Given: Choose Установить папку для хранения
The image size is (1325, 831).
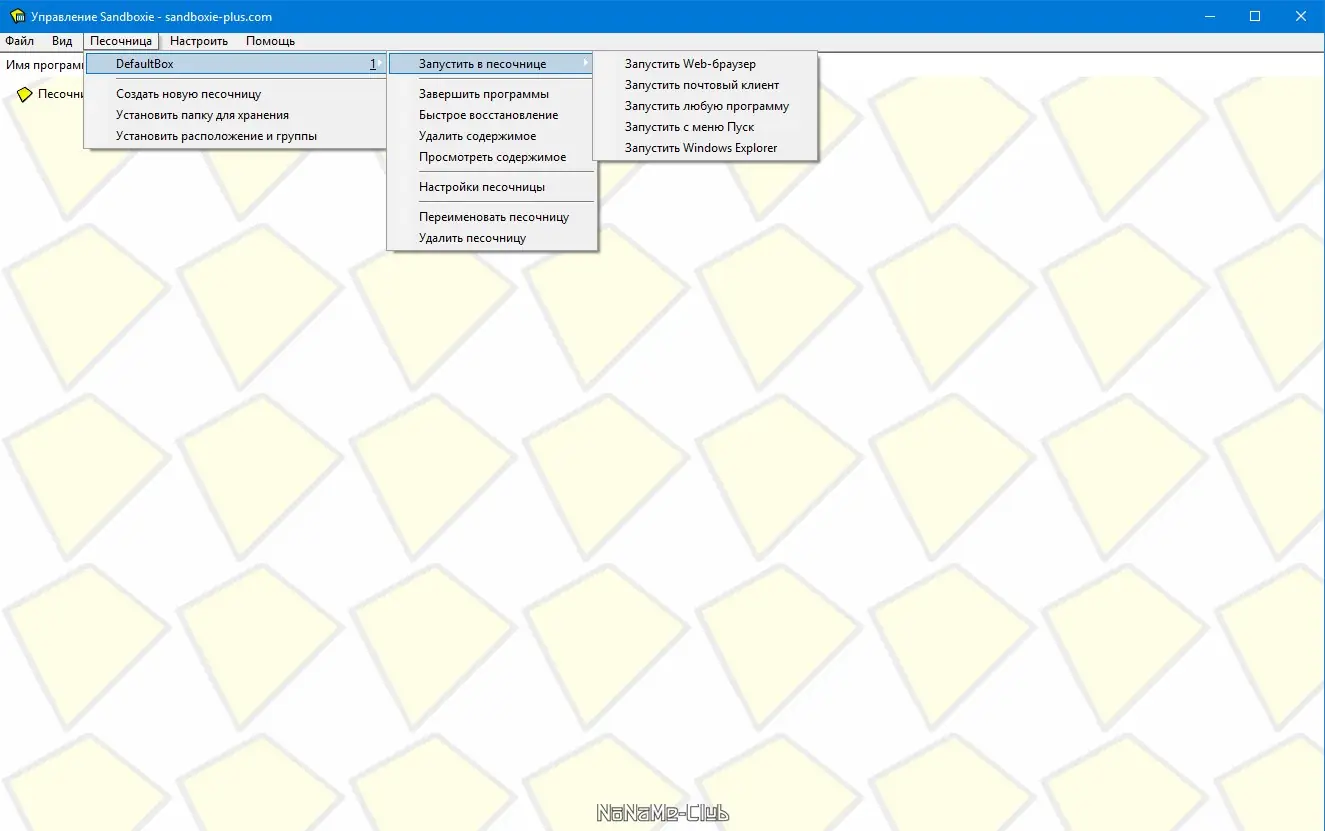Looking at the screenshot, I should (236, 115).
